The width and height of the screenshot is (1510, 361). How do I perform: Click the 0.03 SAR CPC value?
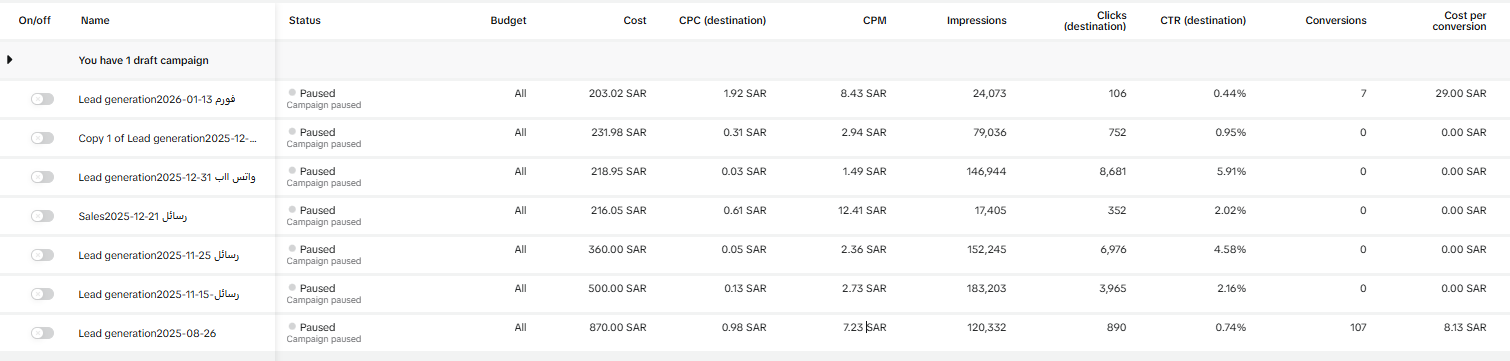pos(745,171)
